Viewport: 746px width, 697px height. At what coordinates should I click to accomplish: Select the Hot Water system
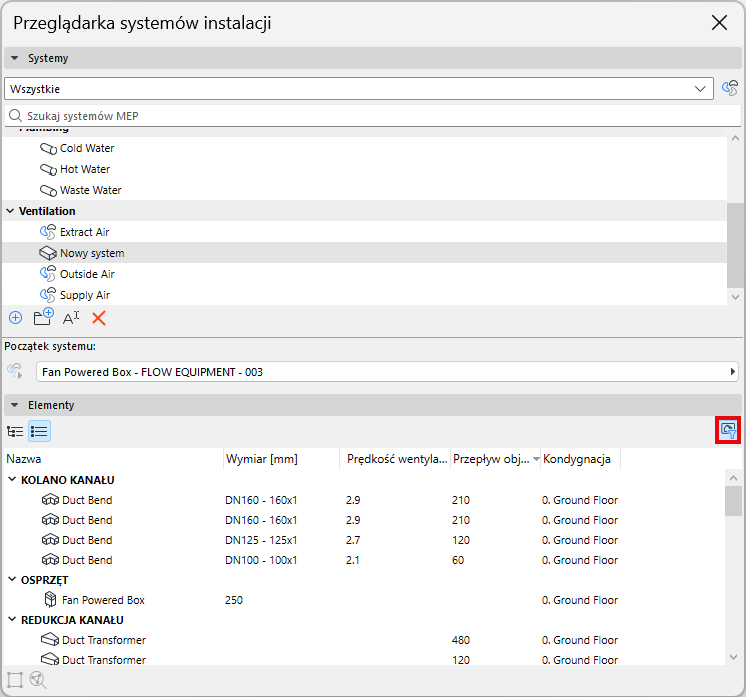(364, 169)
